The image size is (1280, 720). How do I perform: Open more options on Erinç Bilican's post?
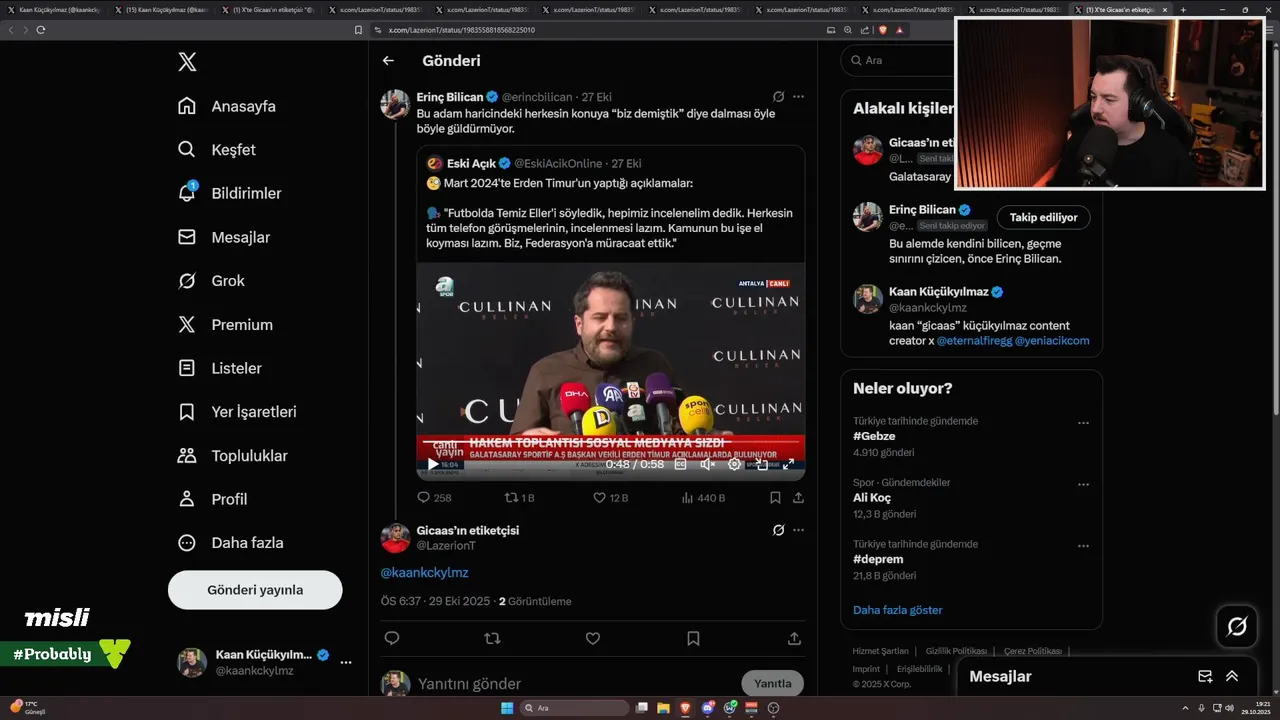798,97
